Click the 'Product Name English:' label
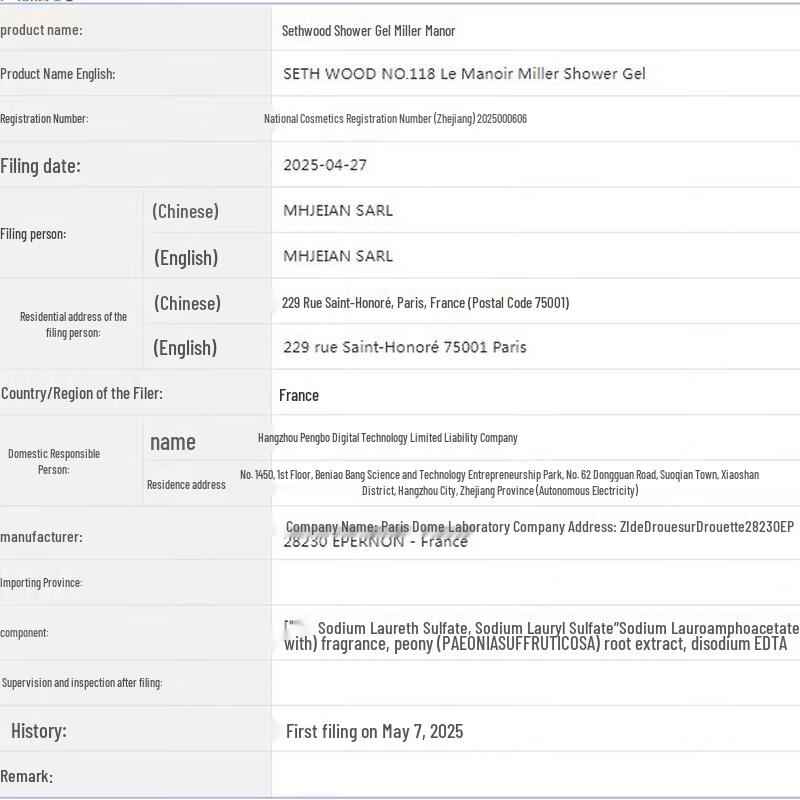This screenshot has width=800, height=800. (58, 74)
